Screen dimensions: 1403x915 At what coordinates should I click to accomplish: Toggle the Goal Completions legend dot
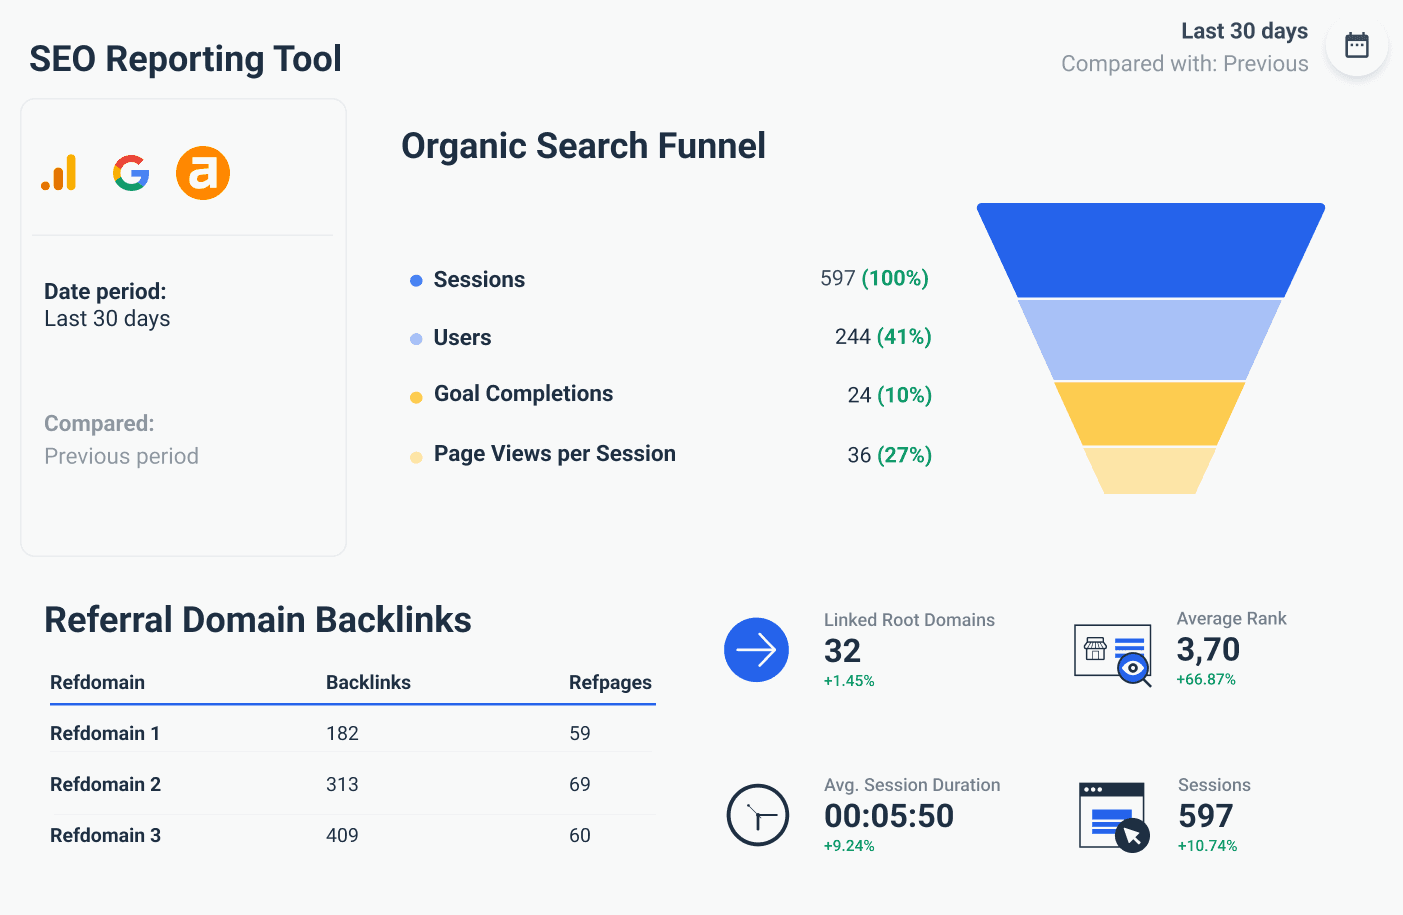tap(415, 395)
